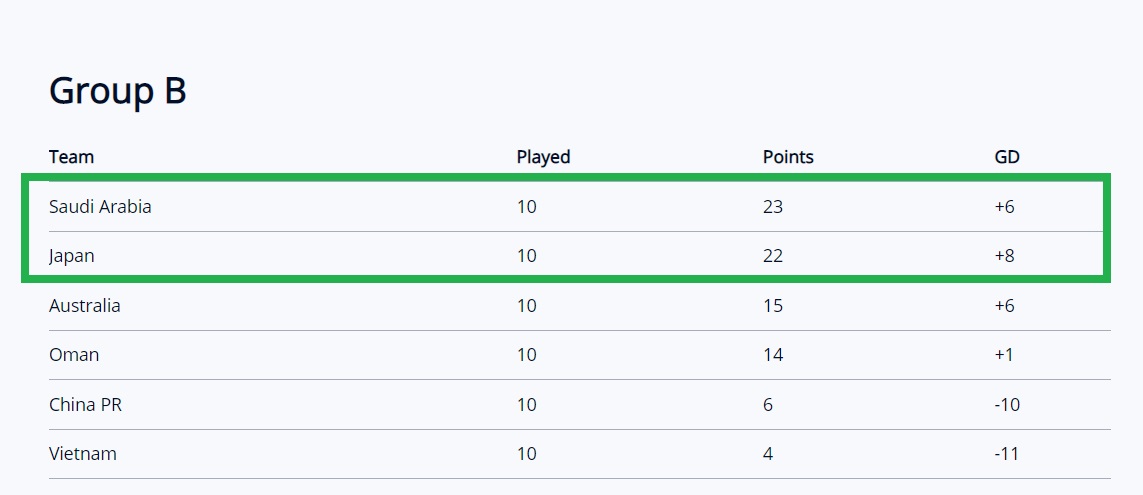The image size is (1143, 495).
Task: Select the GD column header
Action: (x=1007, y=157)
